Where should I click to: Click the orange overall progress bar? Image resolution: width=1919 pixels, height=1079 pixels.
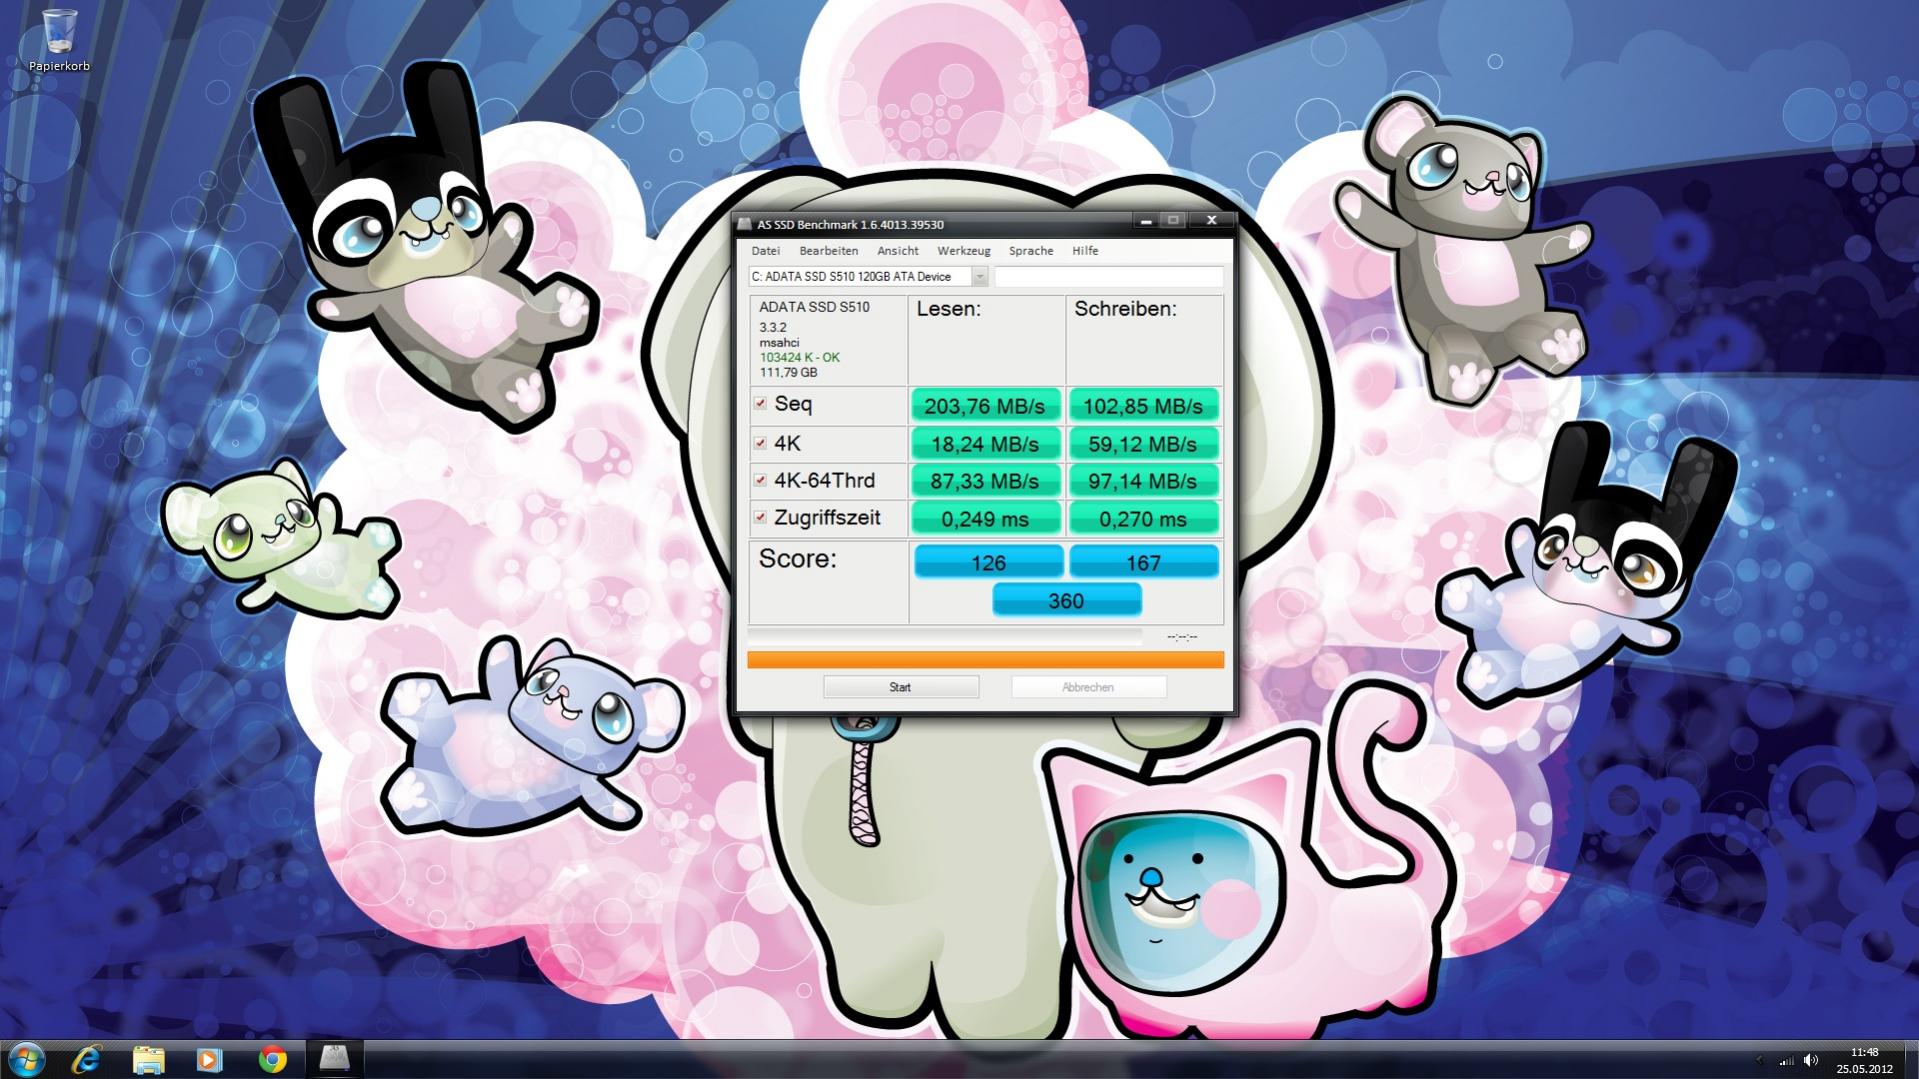985,660
